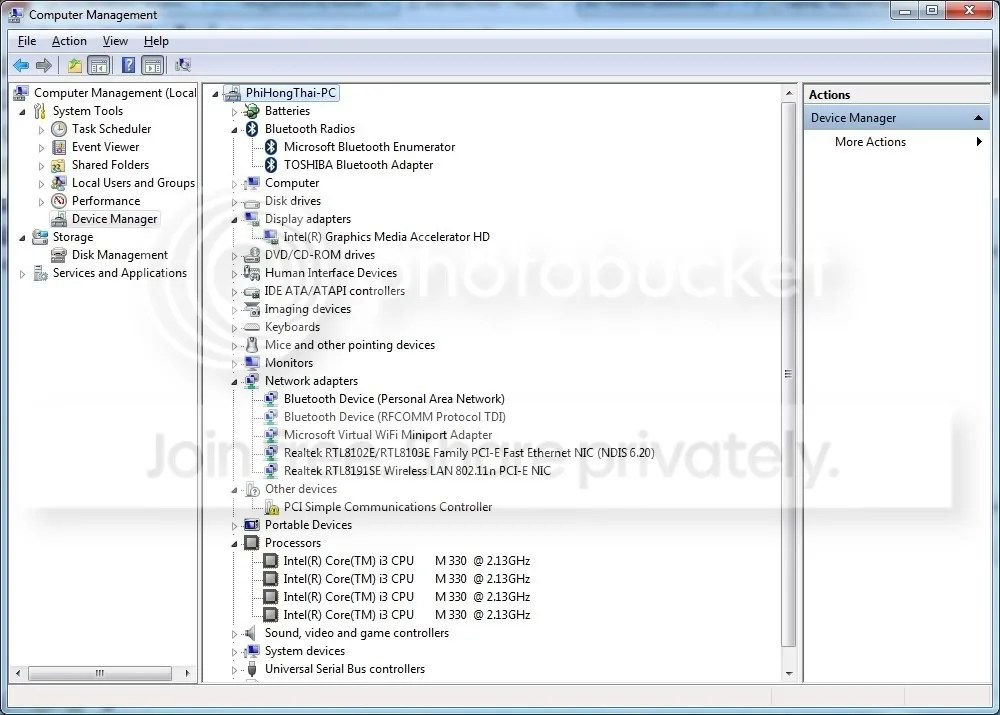Select Bluetooth Device (Personal Area Network)
Viewport: 1000px width, 715px height.
point(394,399)
